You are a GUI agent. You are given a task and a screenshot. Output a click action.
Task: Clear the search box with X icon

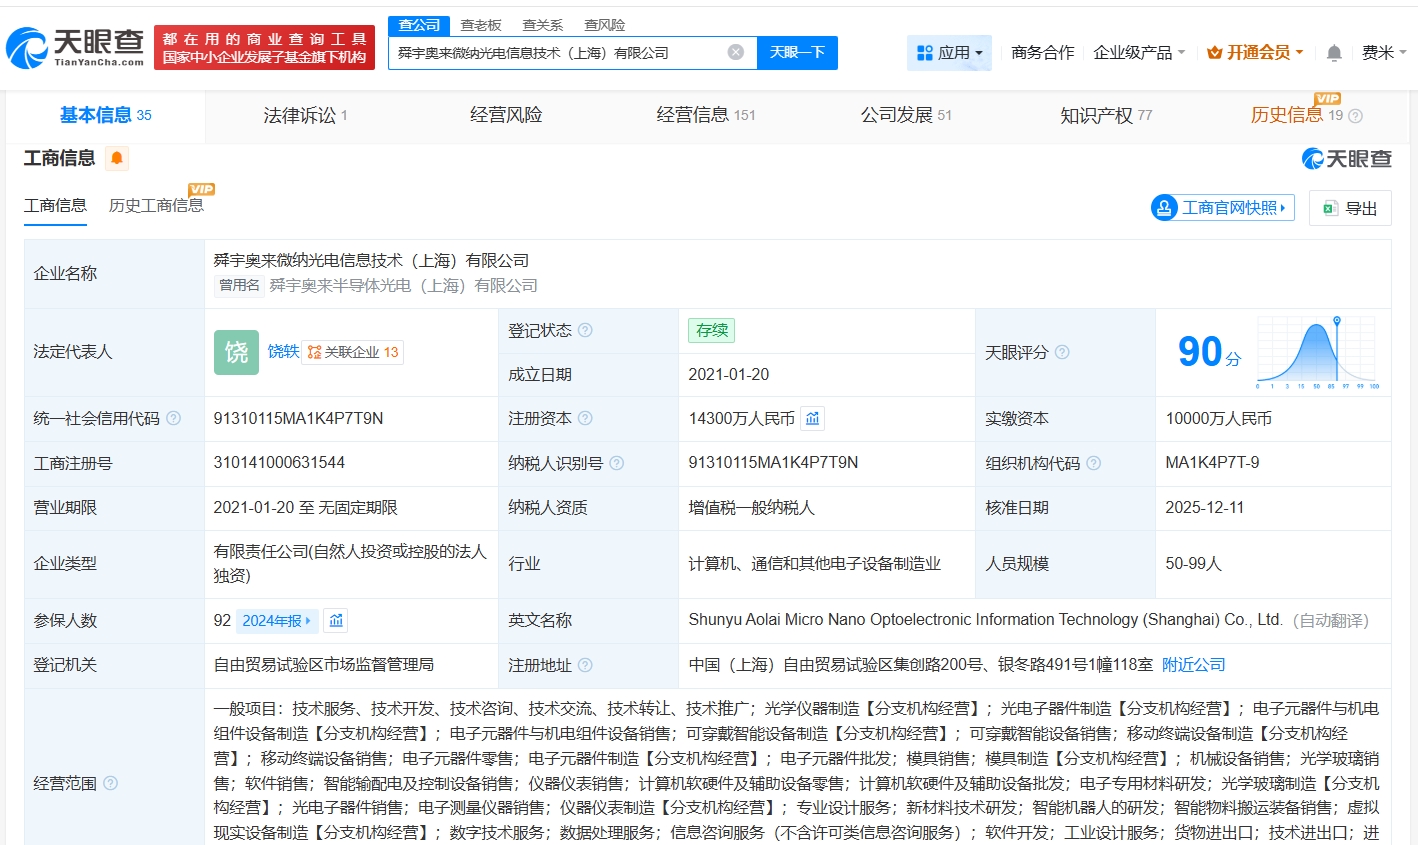coord(736,52)
